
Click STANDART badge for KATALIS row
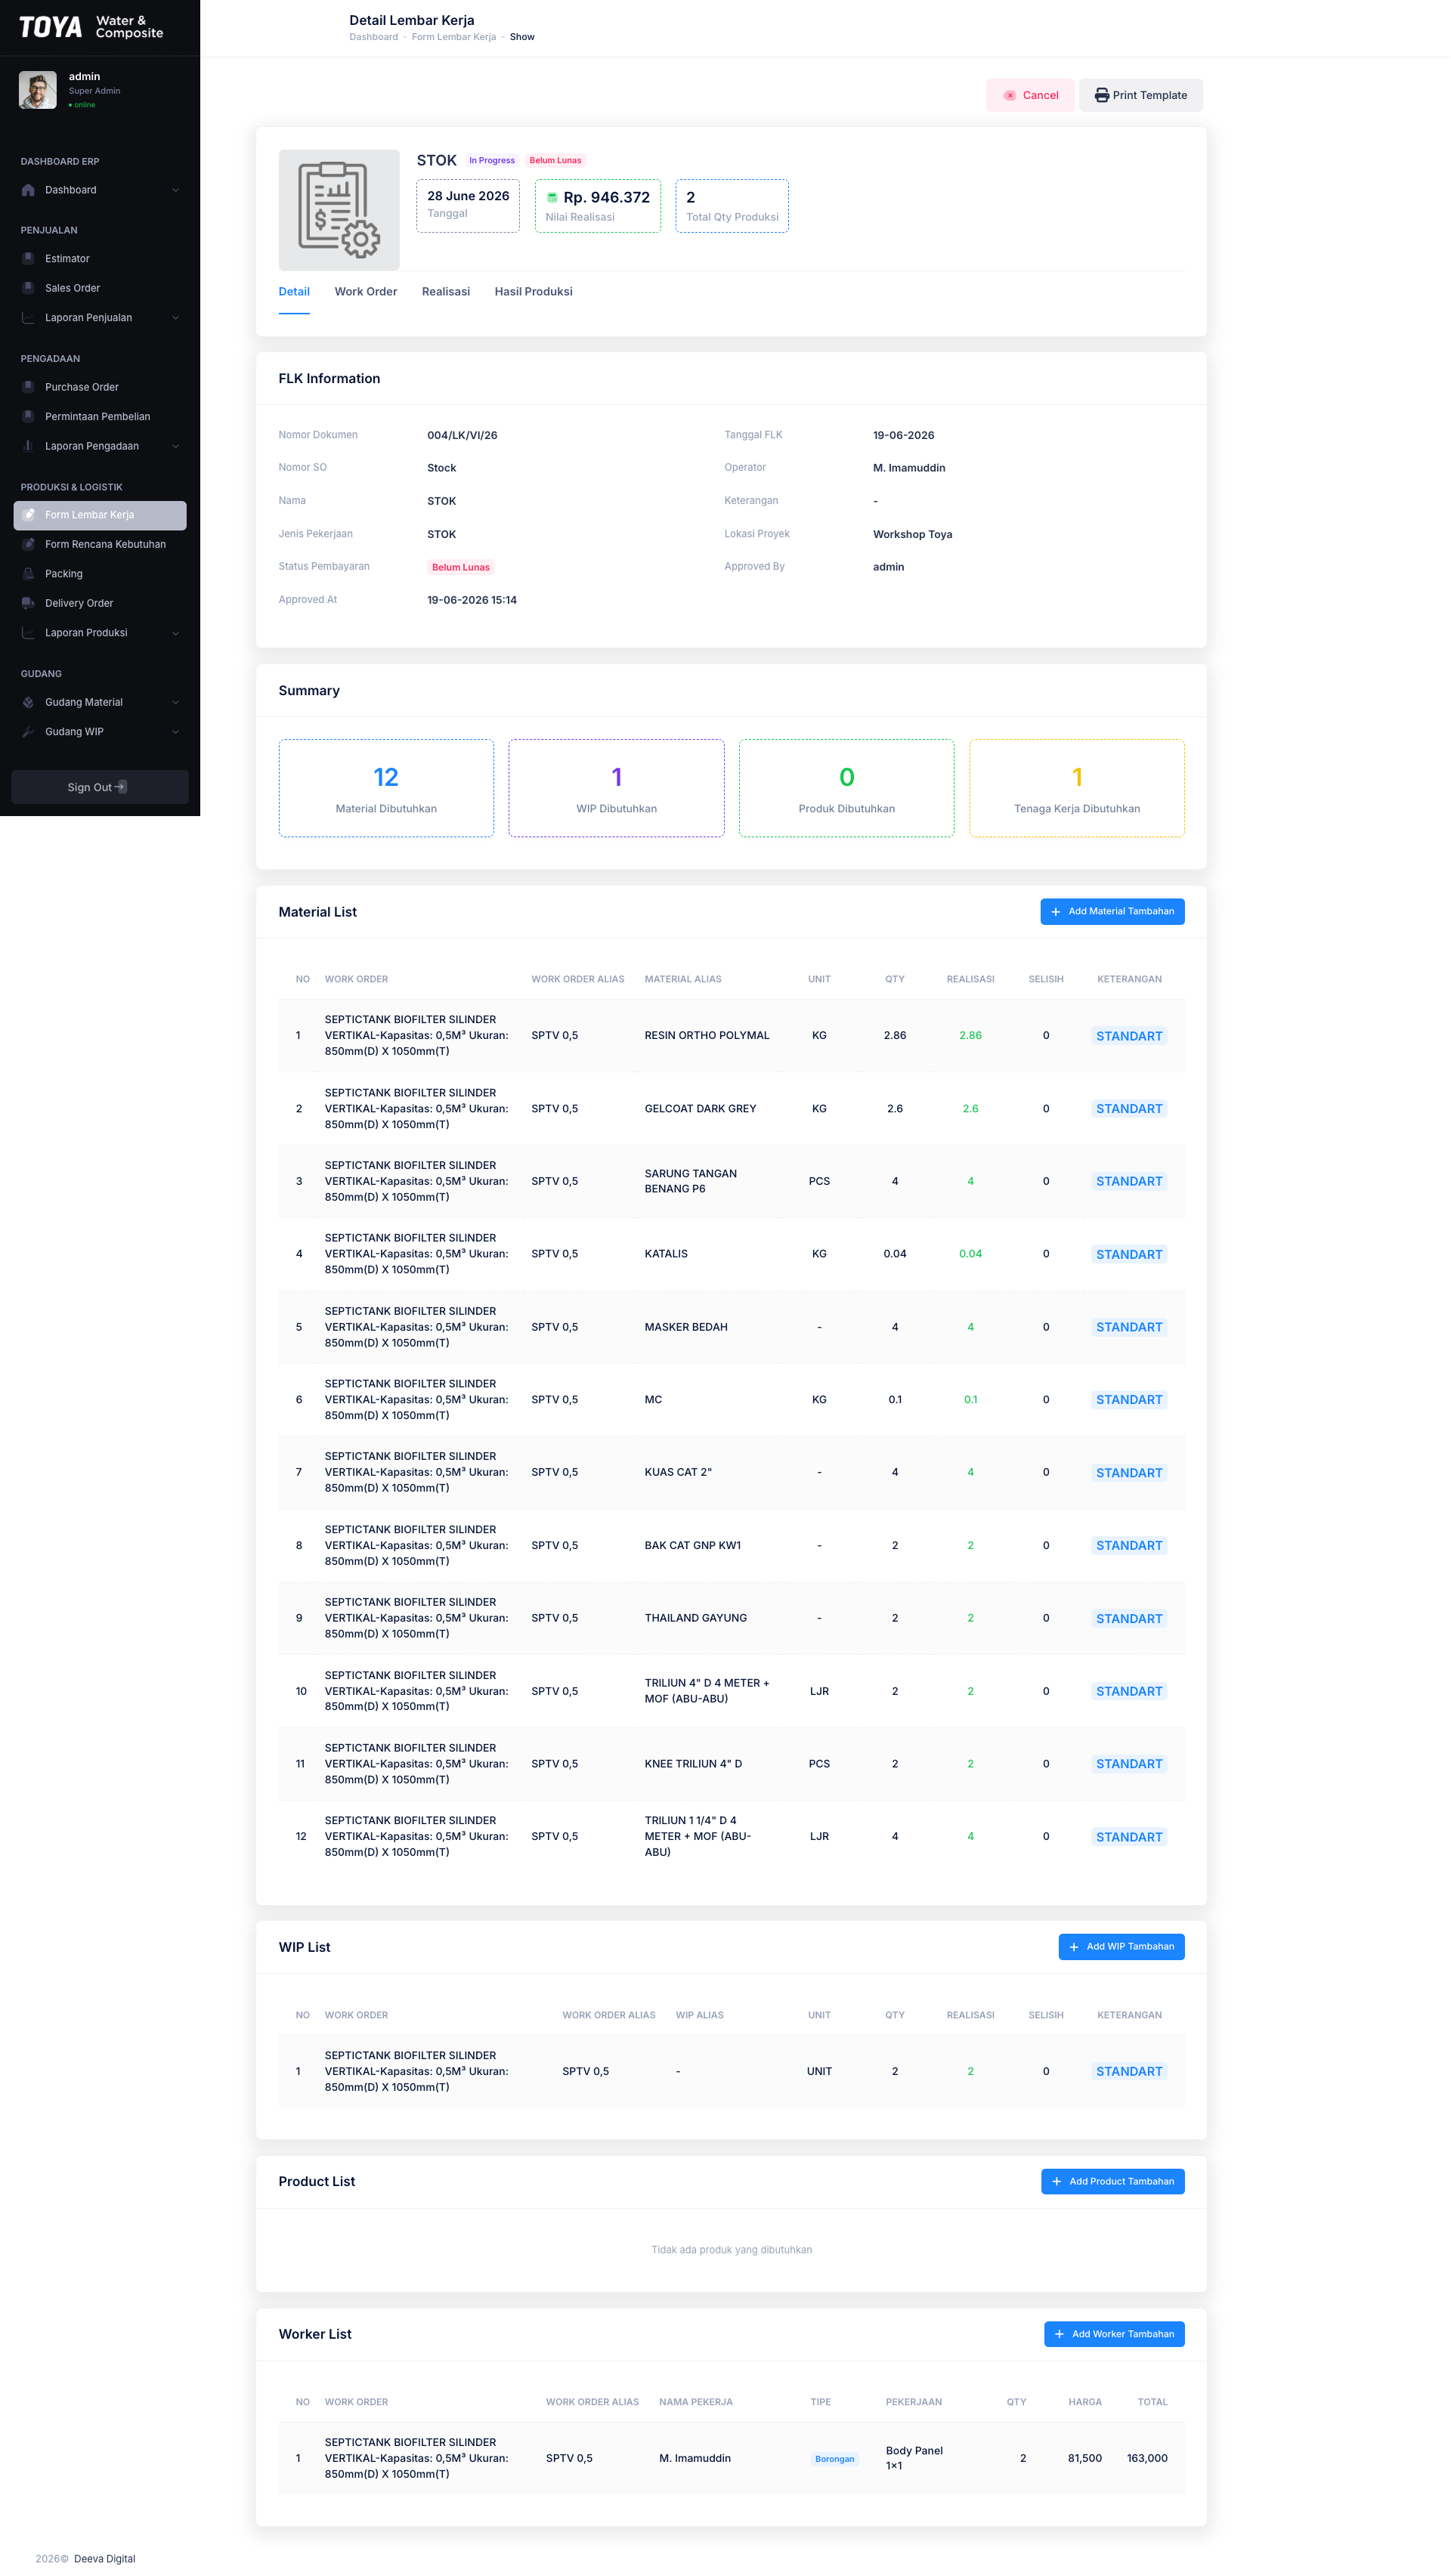[1129, 1255]
